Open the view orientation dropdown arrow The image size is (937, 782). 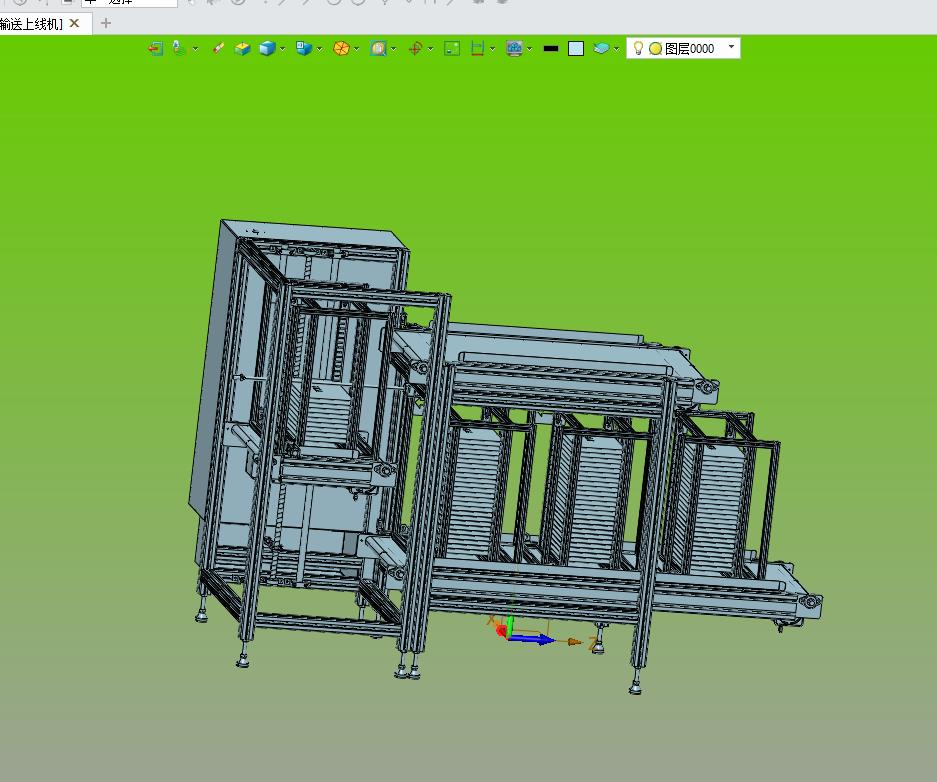[x=320, y=49]
